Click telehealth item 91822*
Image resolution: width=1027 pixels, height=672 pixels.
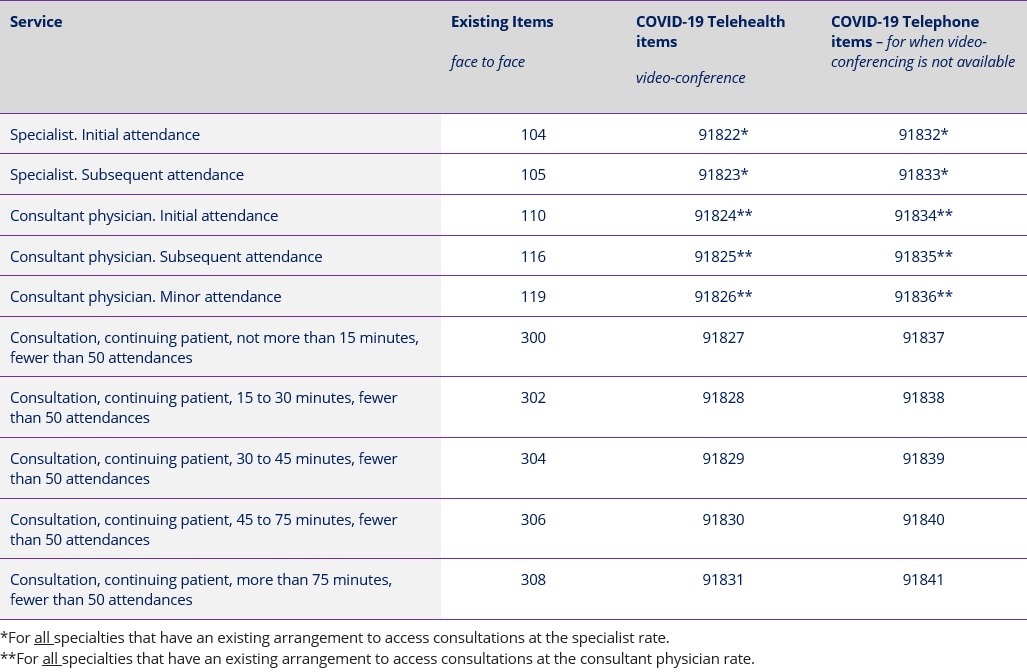coord(723,134)
